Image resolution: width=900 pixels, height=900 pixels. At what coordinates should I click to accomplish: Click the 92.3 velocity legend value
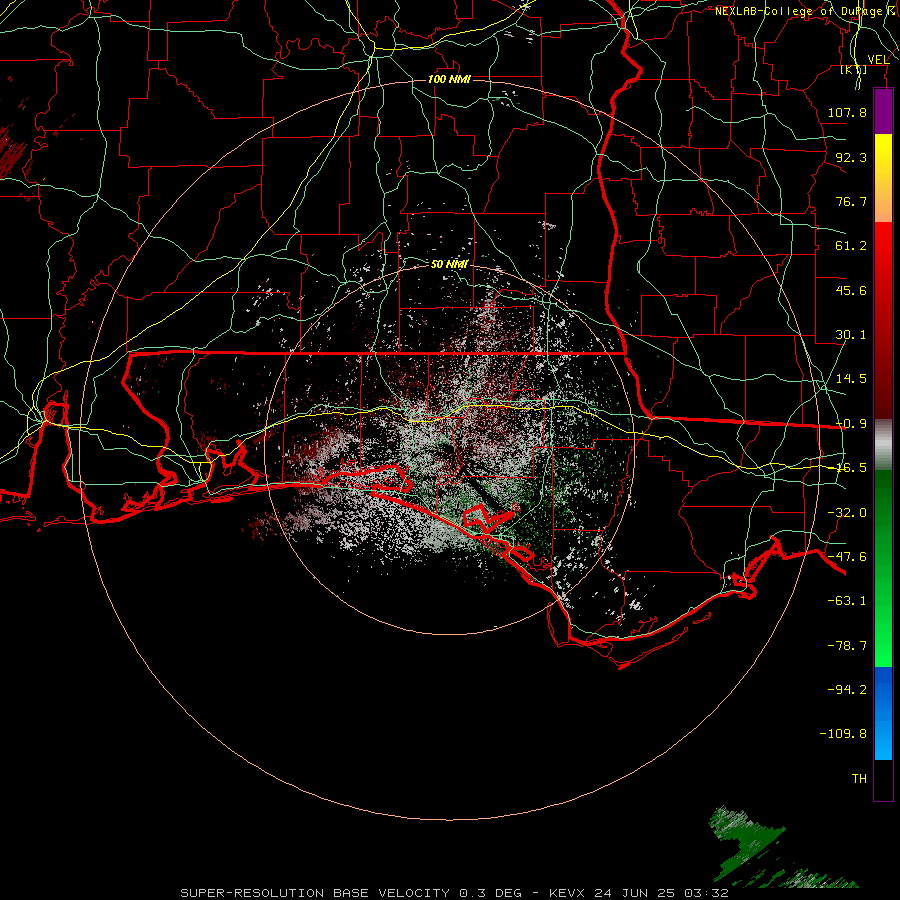851,157
